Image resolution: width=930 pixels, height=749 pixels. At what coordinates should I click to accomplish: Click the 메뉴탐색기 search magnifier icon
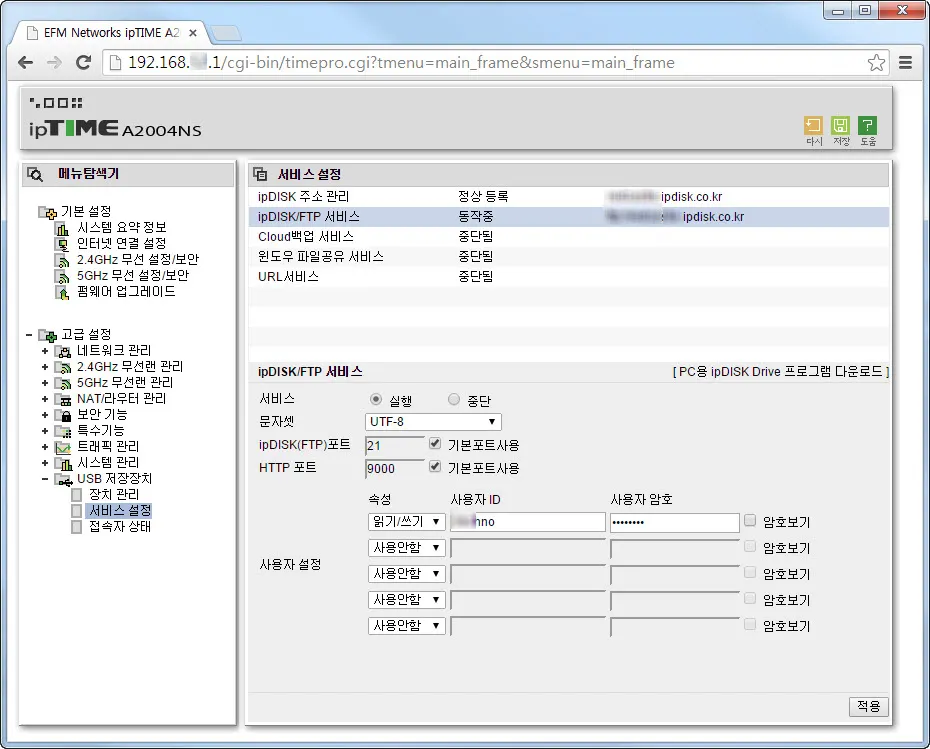point(35,174)
